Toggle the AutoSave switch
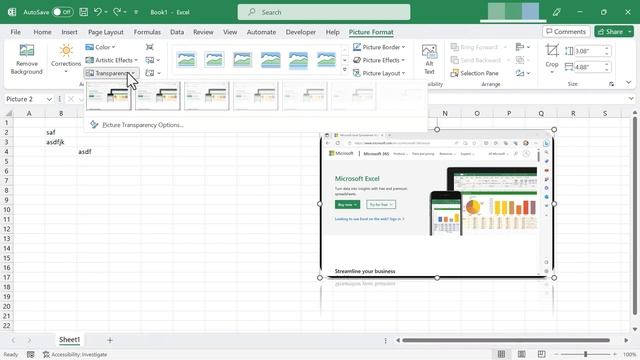This screenshot has width=640, height=360. pos(62,12)
